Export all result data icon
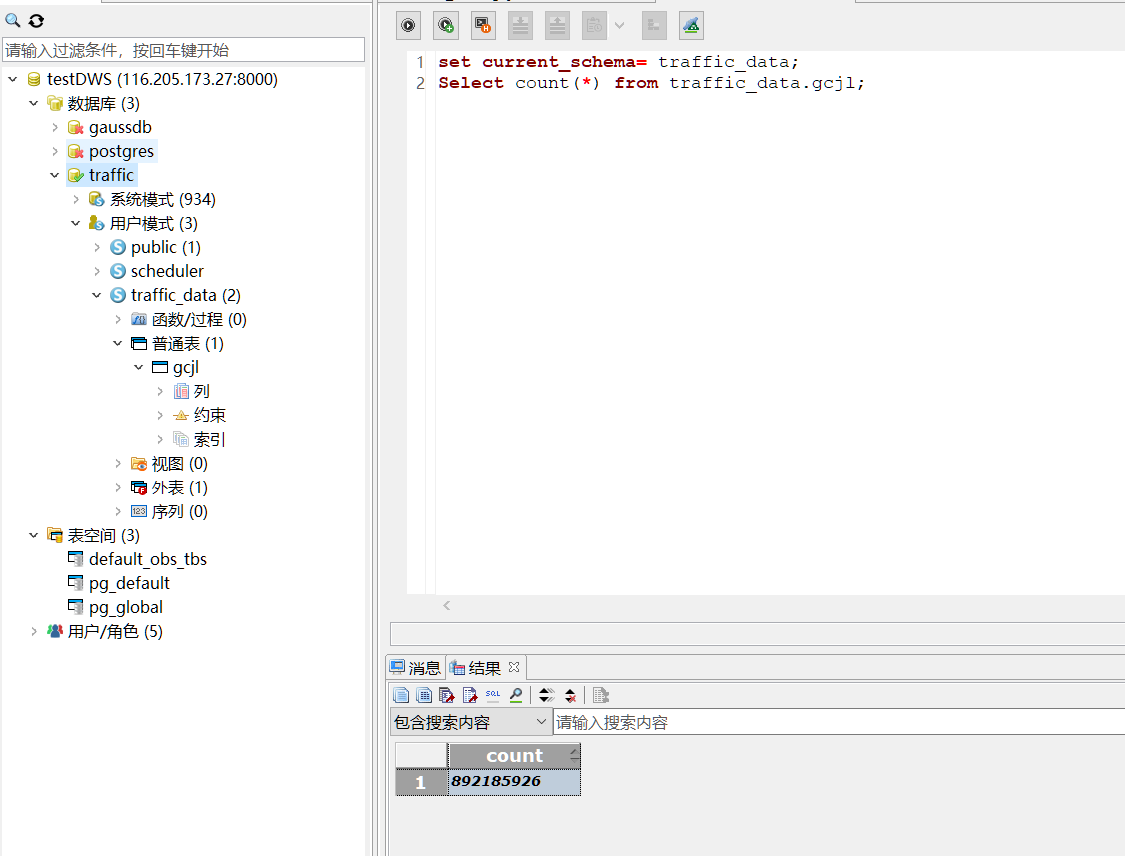This screenshot has width=1125, height=856. 447,695
